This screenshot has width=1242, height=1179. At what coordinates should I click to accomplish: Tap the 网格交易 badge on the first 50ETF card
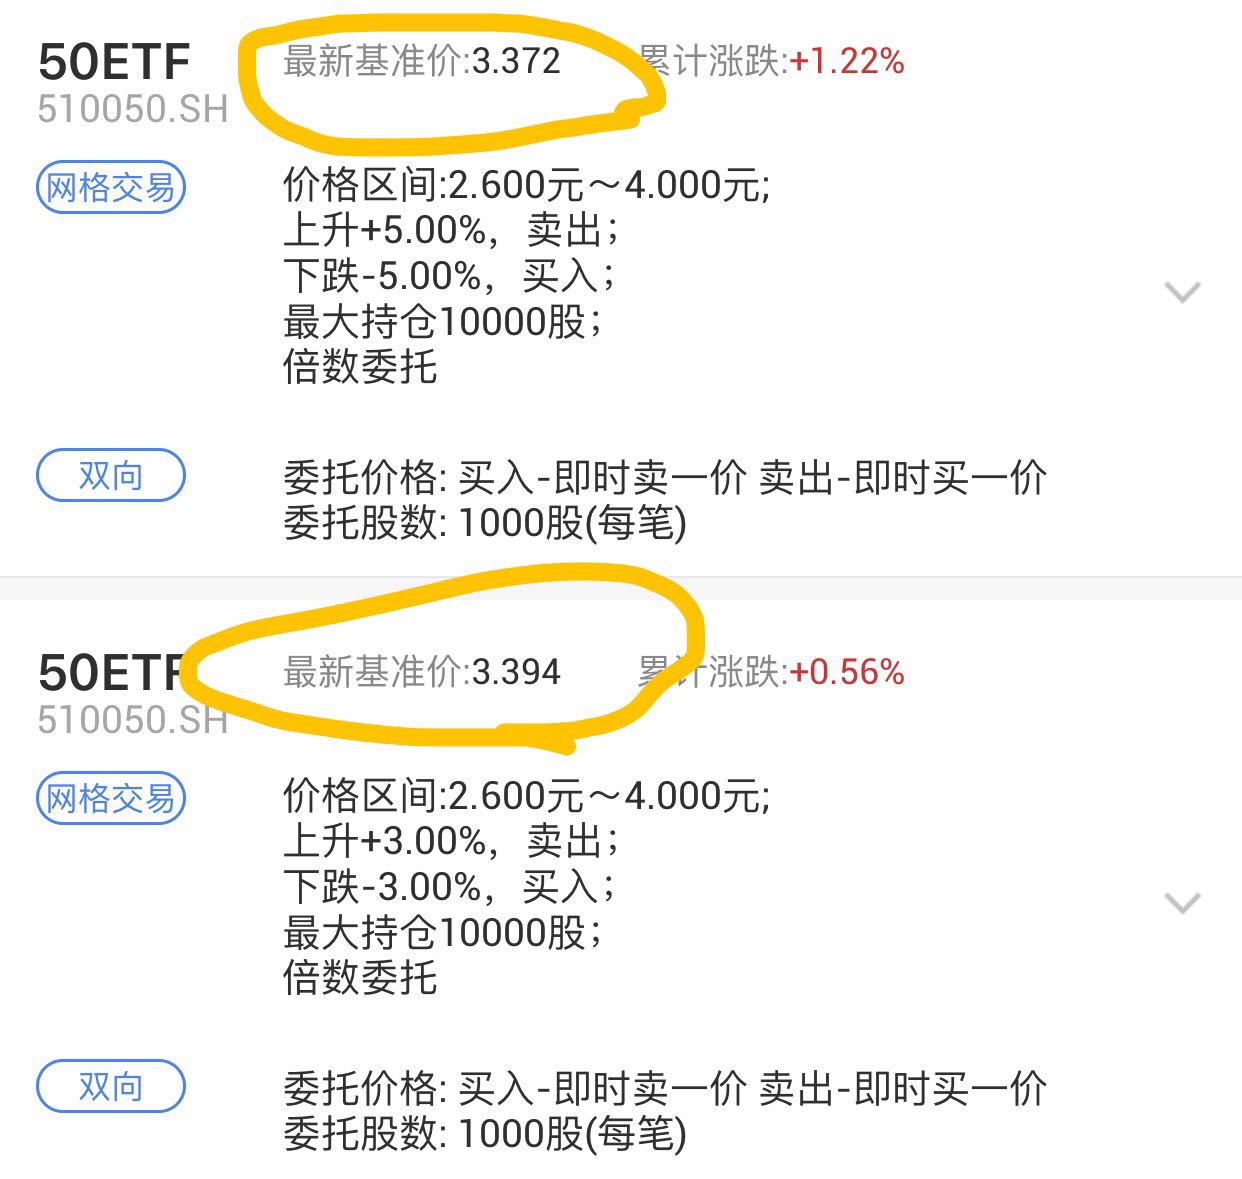[x=111, y=187]
